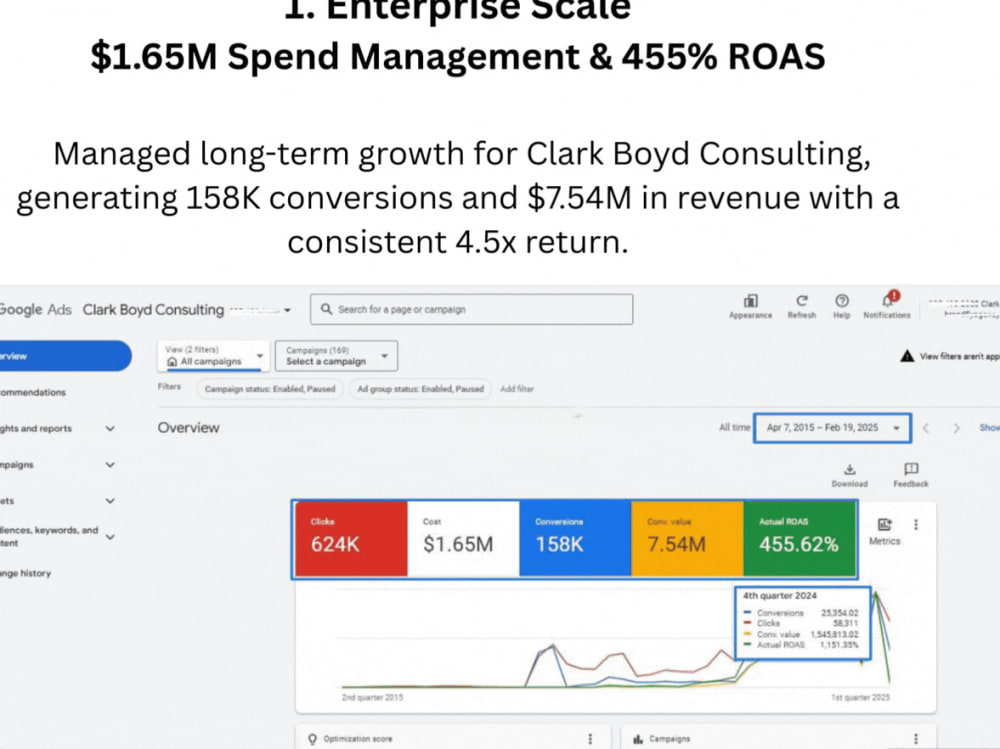Go to previous date range arrow
Image resolution: width=1000 pixels, height=749 pixels.
click(926, 428)
